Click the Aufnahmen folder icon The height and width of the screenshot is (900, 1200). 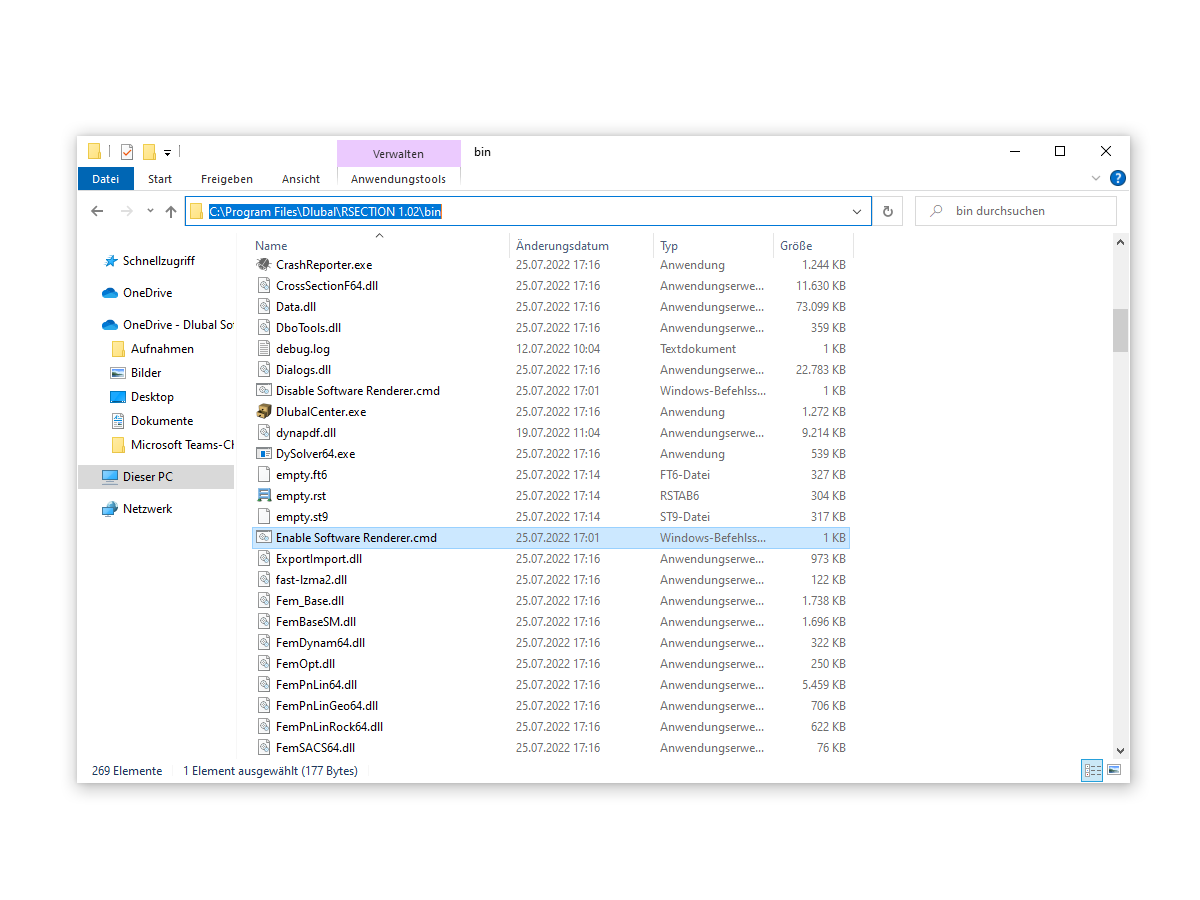tap(118, 349)
